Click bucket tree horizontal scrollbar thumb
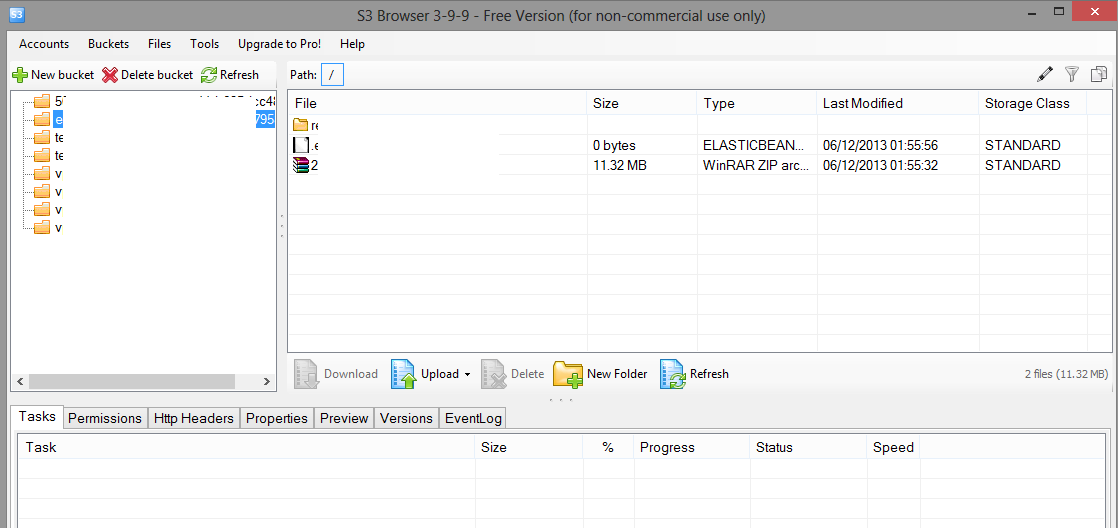Screen dimensions: 1118x528 tap(132, 382)
